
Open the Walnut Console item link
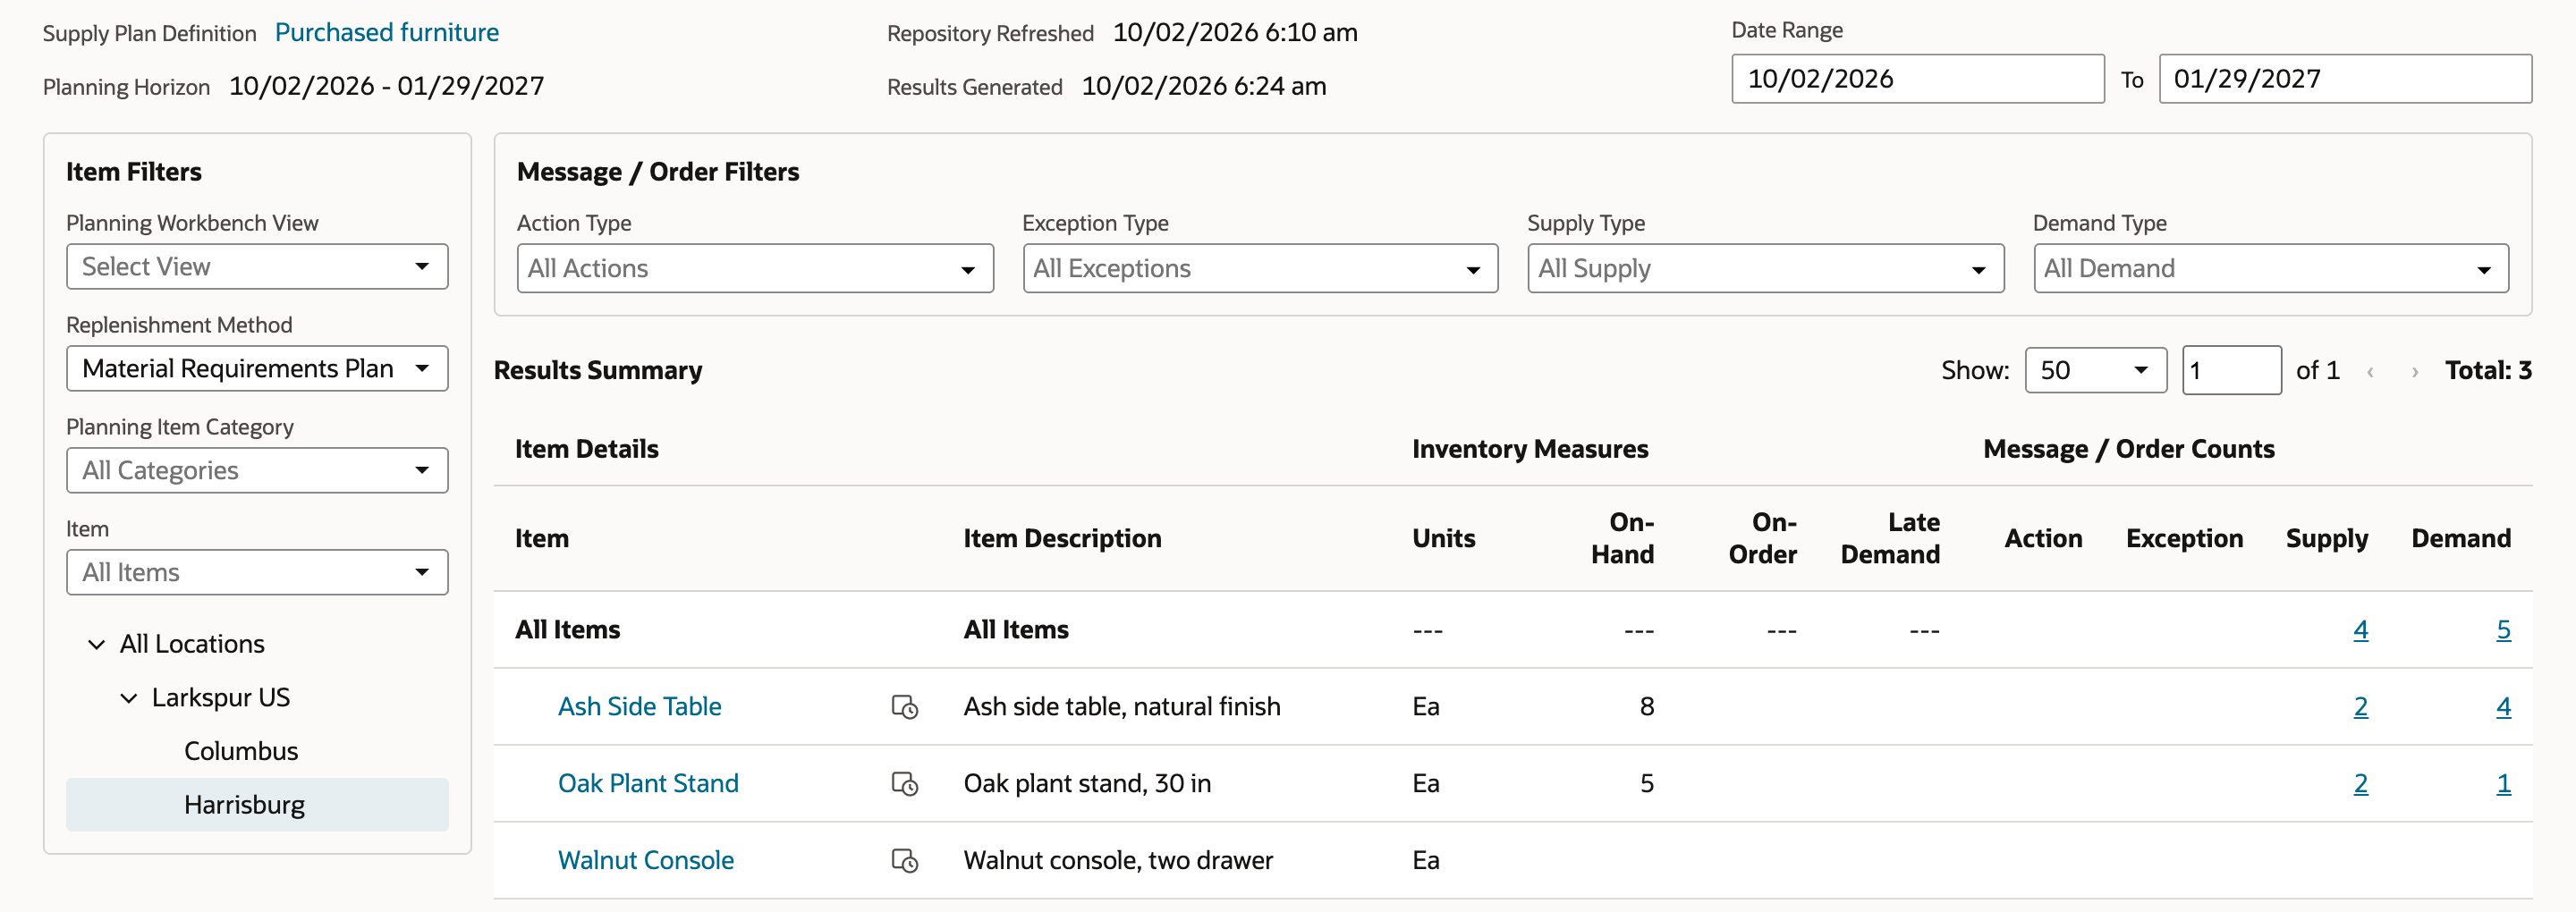(646, 861)
